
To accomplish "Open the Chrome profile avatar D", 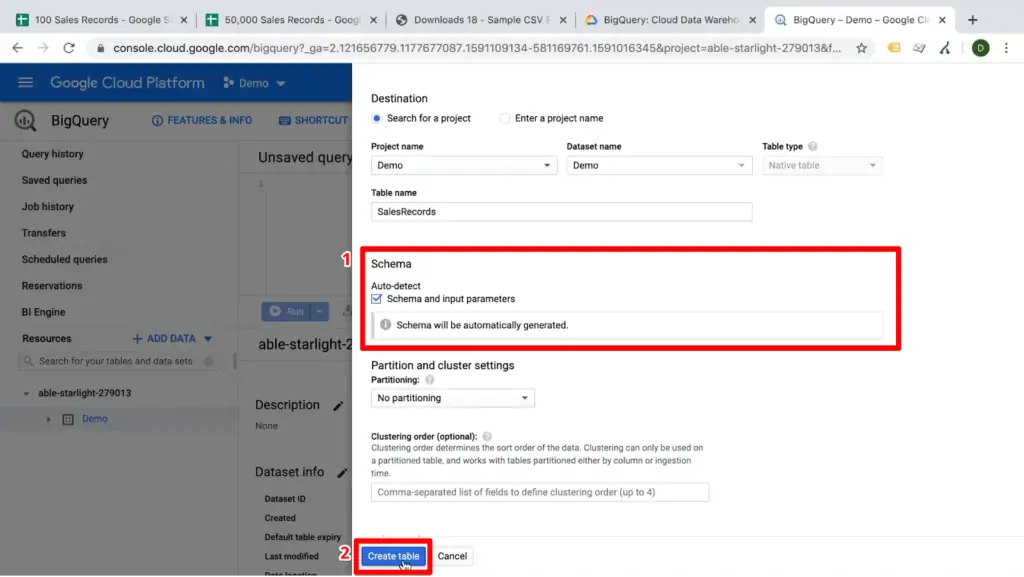I will pyautogui.click(x=980, y=47).
